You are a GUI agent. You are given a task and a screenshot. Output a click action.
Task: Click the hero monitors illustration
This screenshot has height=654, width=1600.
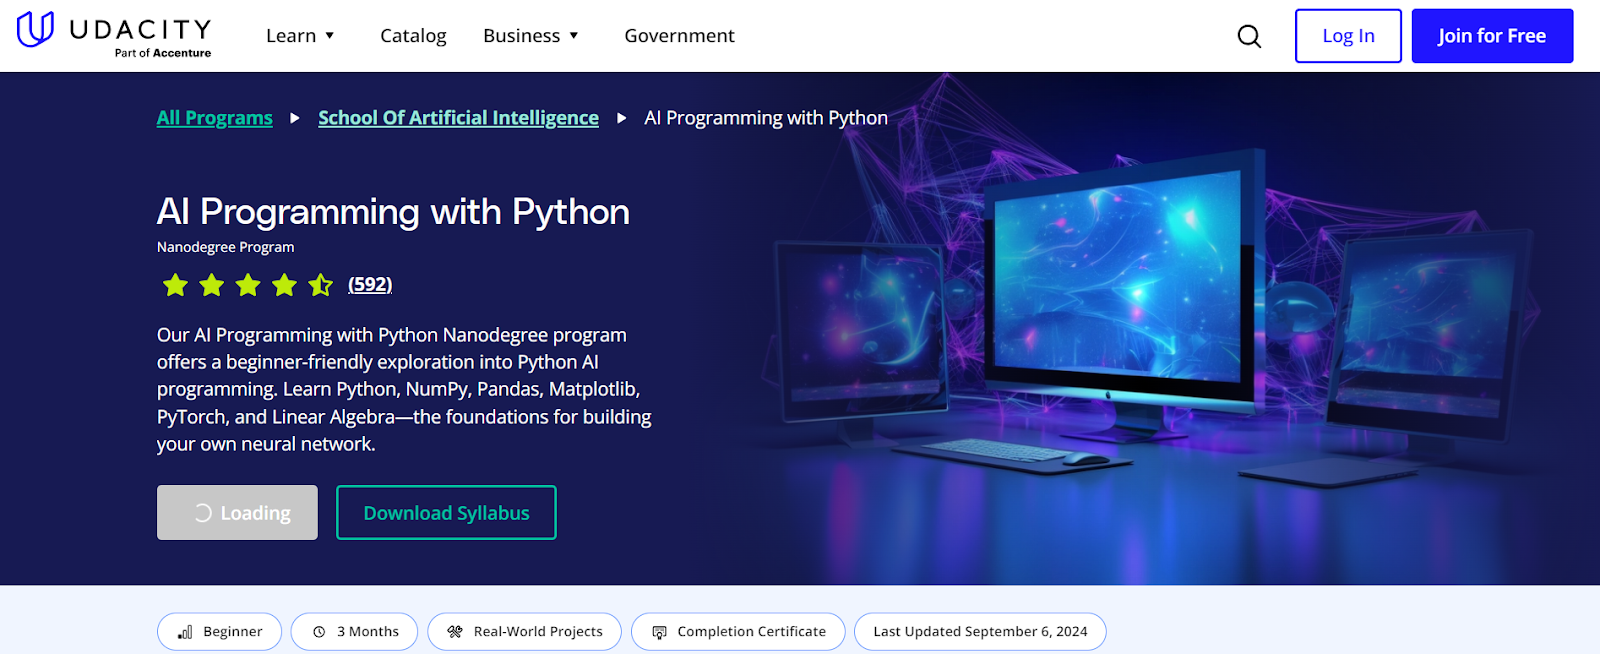1150,320
